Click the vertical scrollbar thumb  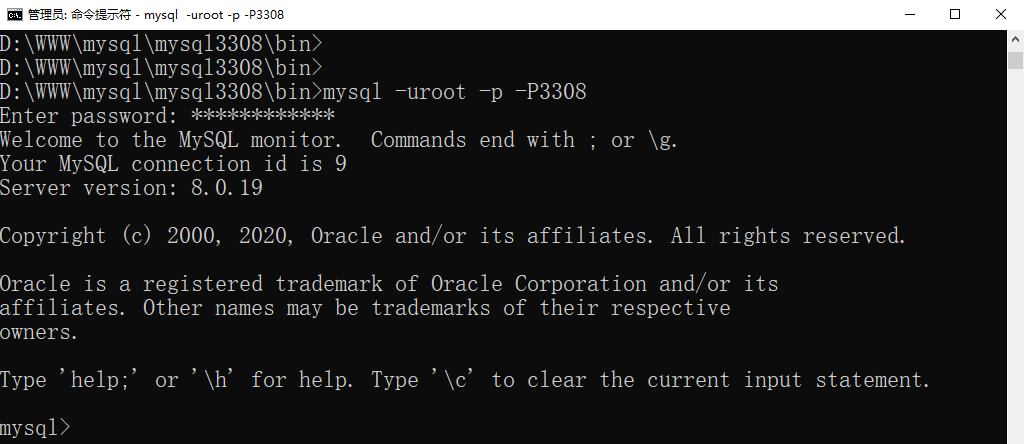point(1016,60)
